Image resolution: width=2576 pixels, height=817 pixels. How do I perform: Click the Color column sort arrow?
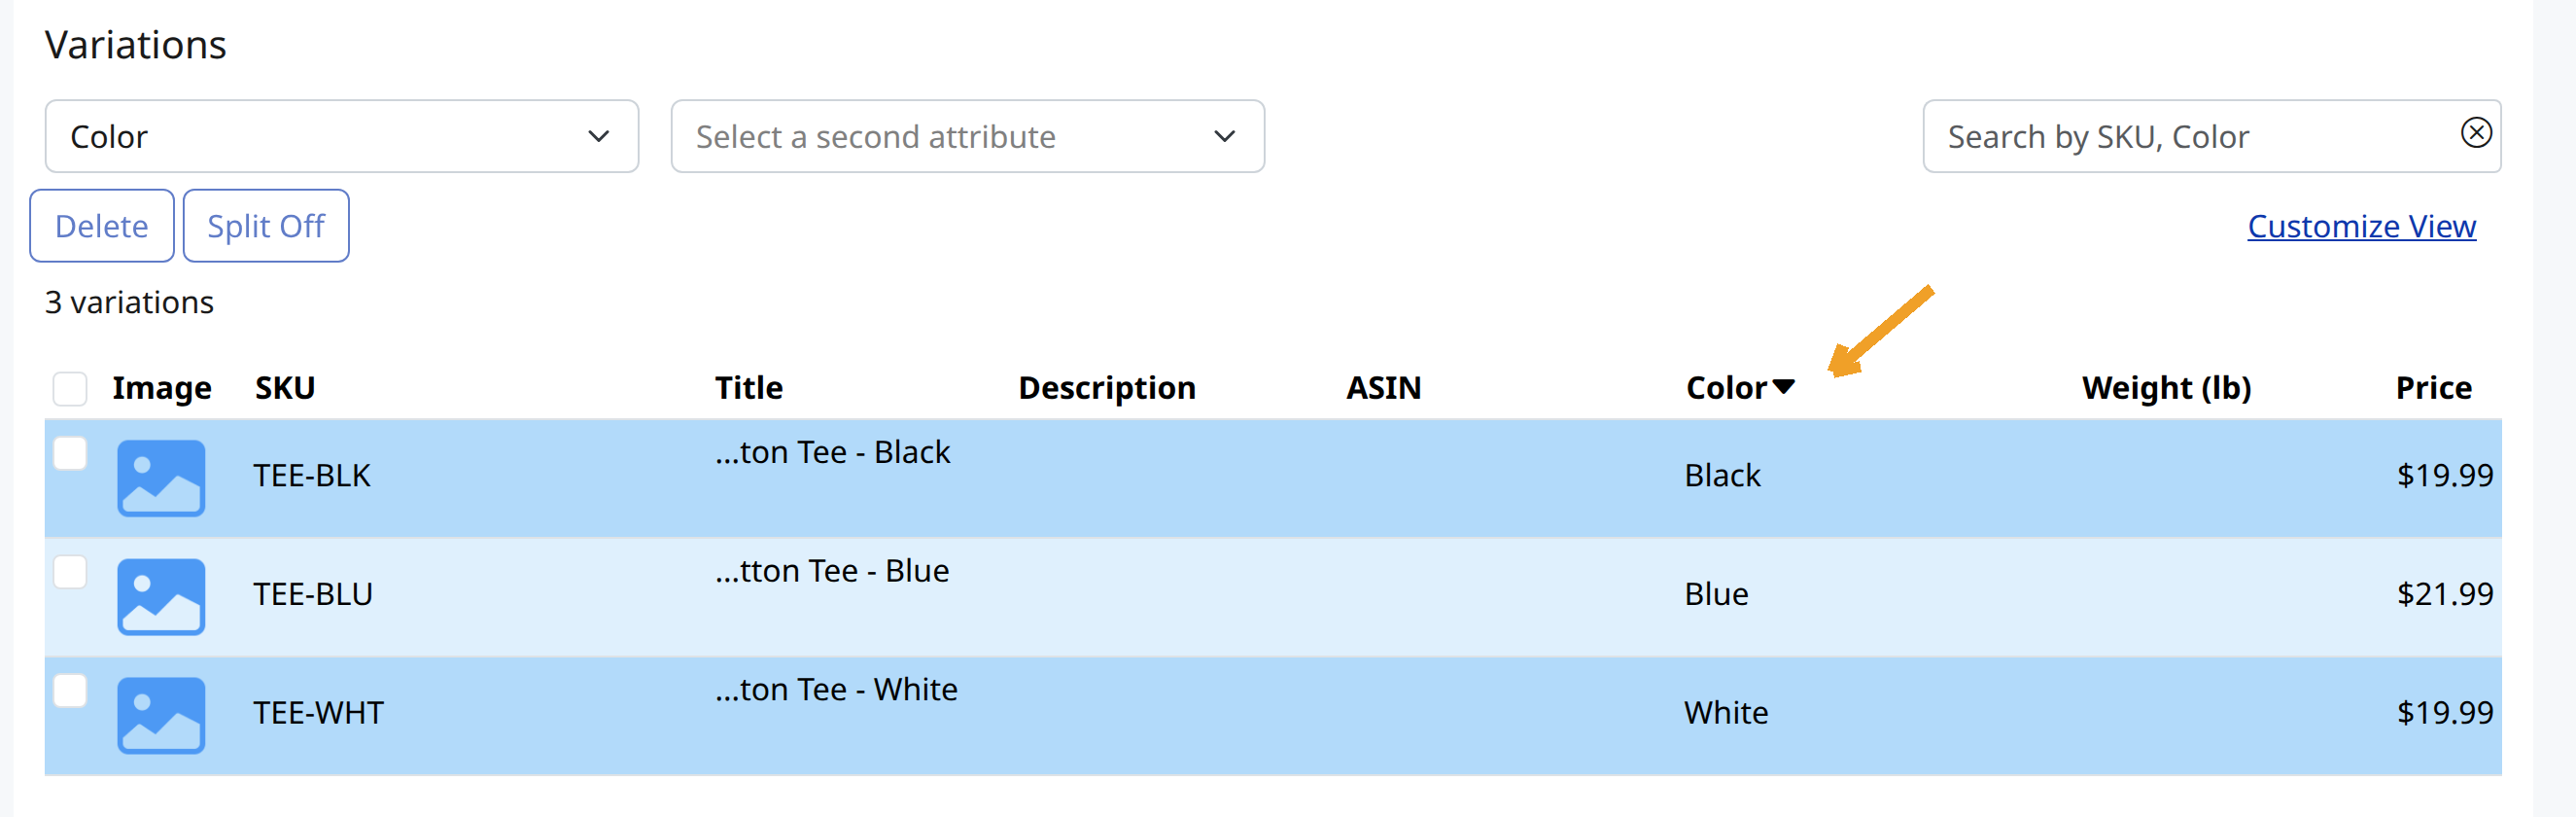click(x=1782, y=387)
